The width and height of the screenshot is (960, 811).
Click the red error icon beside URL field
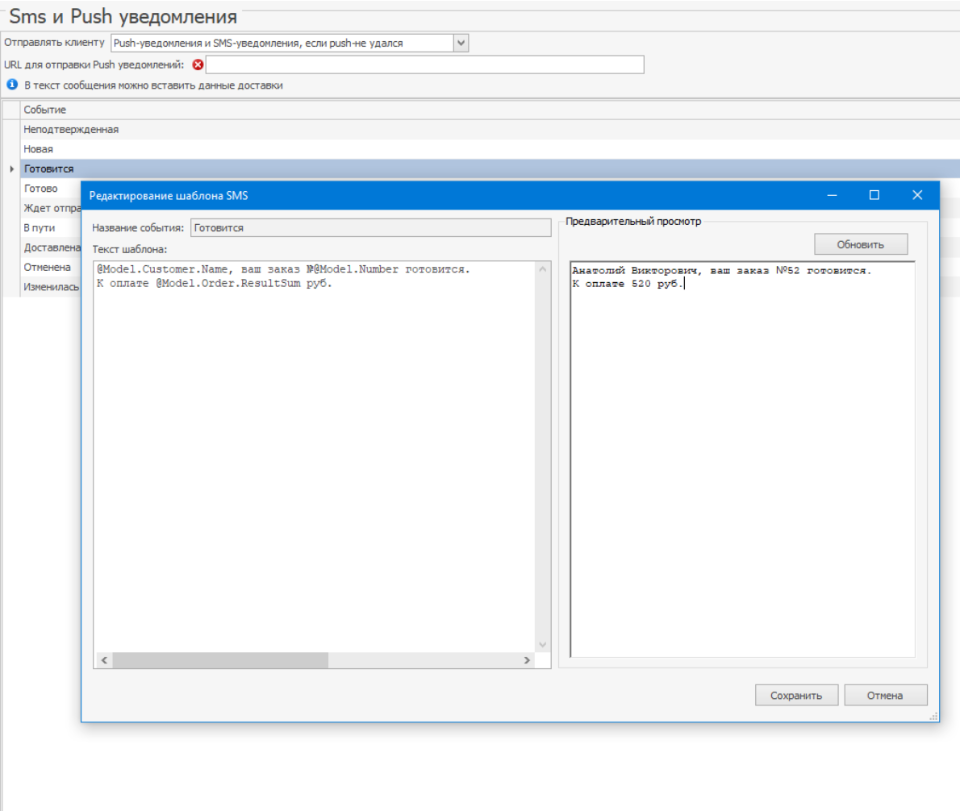point(197,65)
